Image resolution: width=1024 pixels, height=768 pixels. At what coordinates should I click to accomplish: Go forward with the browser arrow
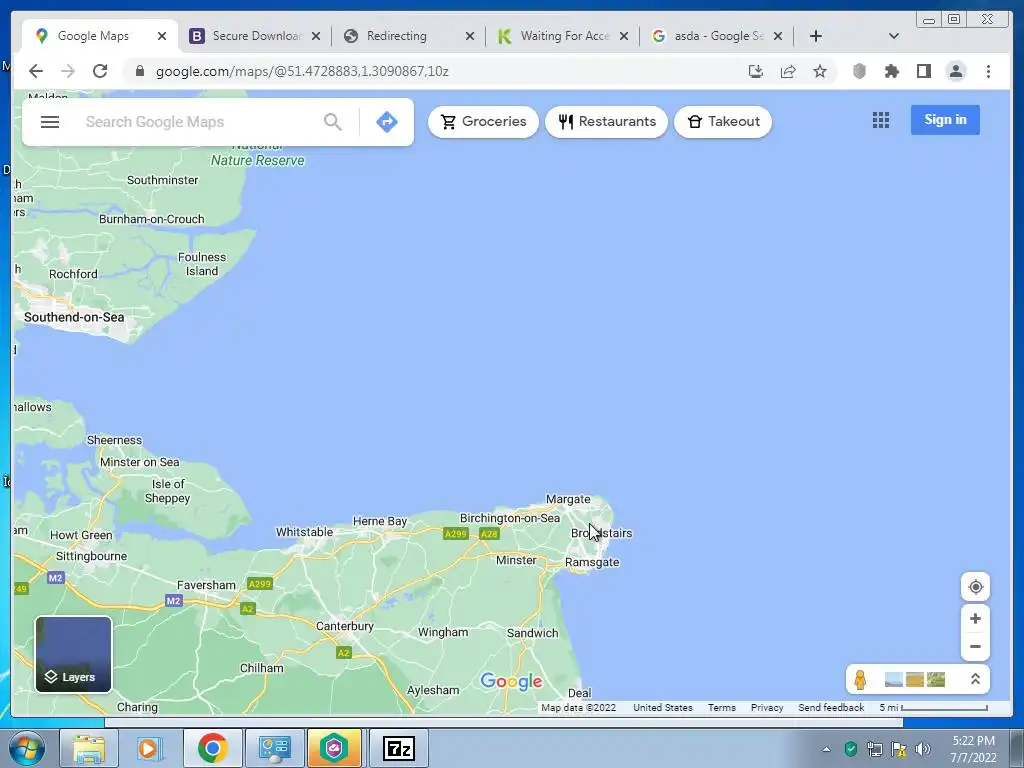68,71
